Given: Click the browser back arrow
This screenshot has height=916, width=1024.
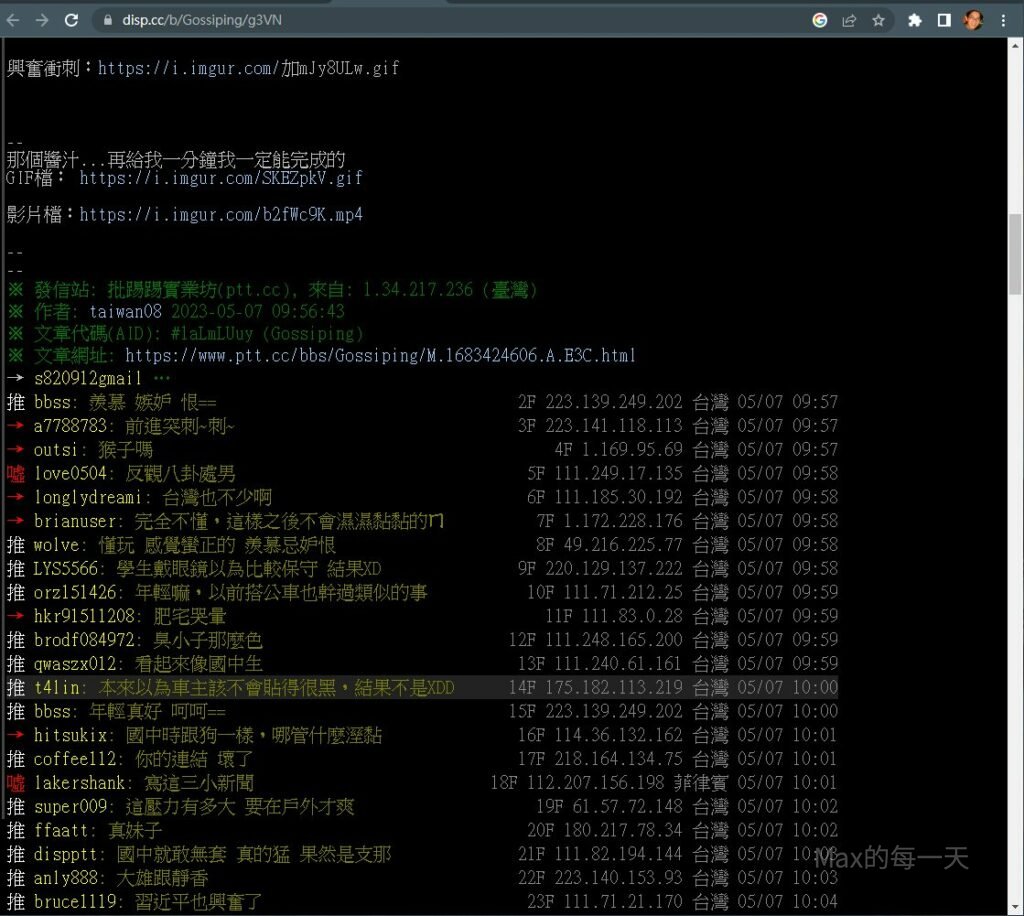Looking at the screenshot, I should (x=14, y=20).
